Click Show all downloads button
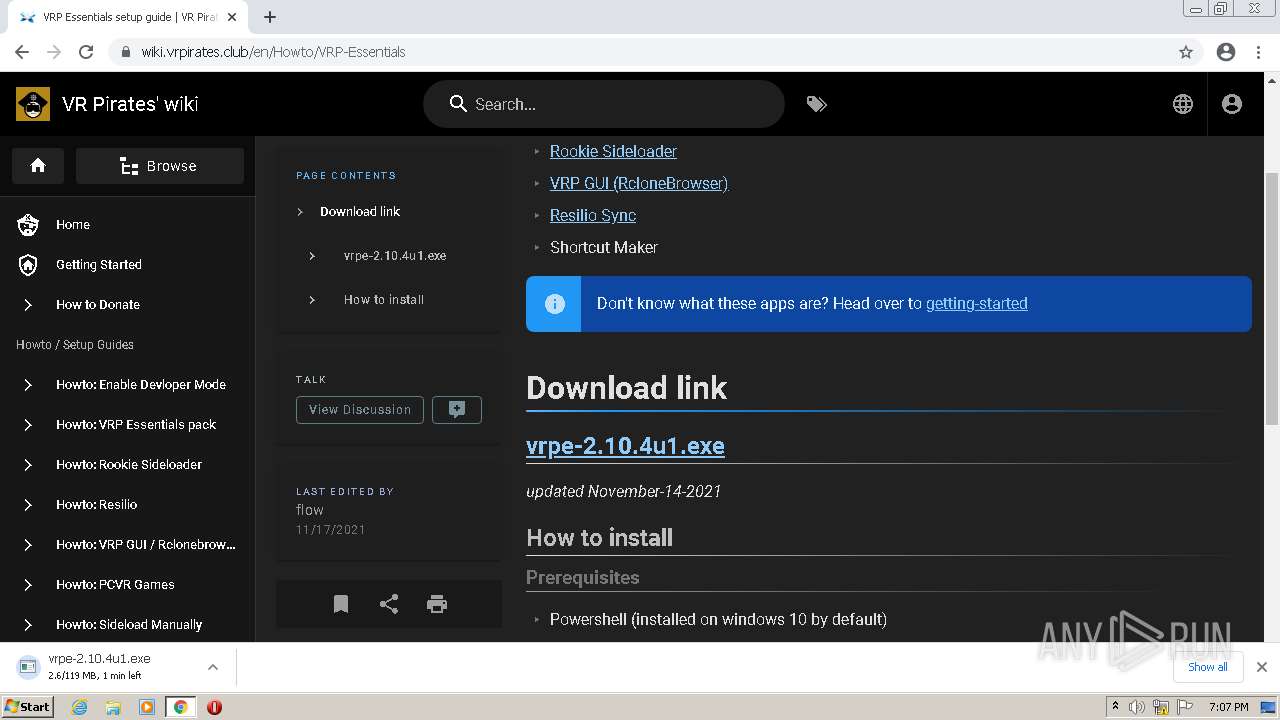The width and height of the screenshot is (1280, 720). (x=1207, y=667)
